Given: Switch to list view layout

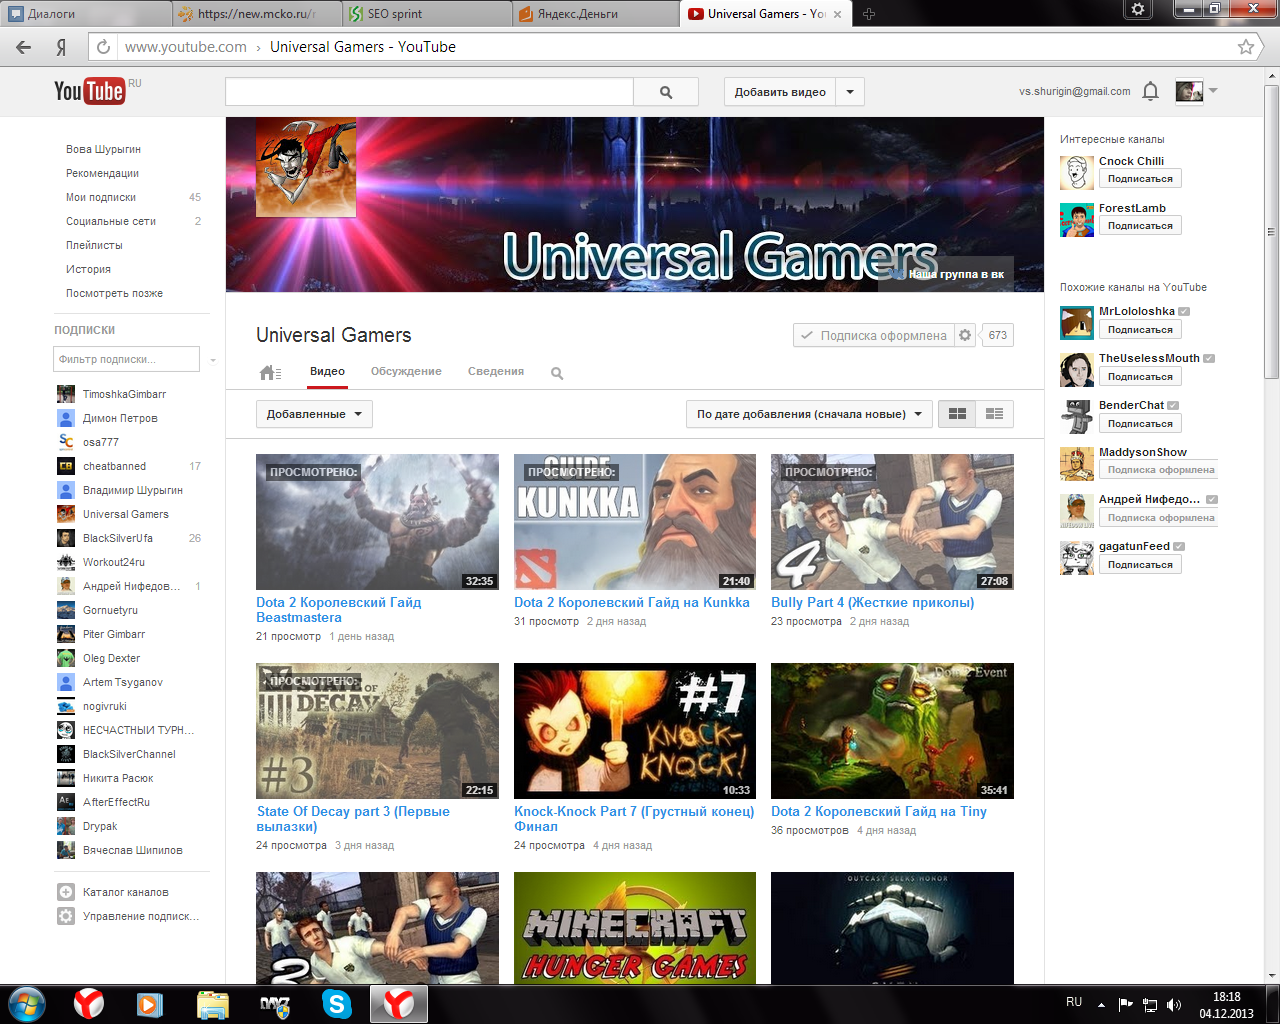Looking at the screenshot, I should [994, 414].
